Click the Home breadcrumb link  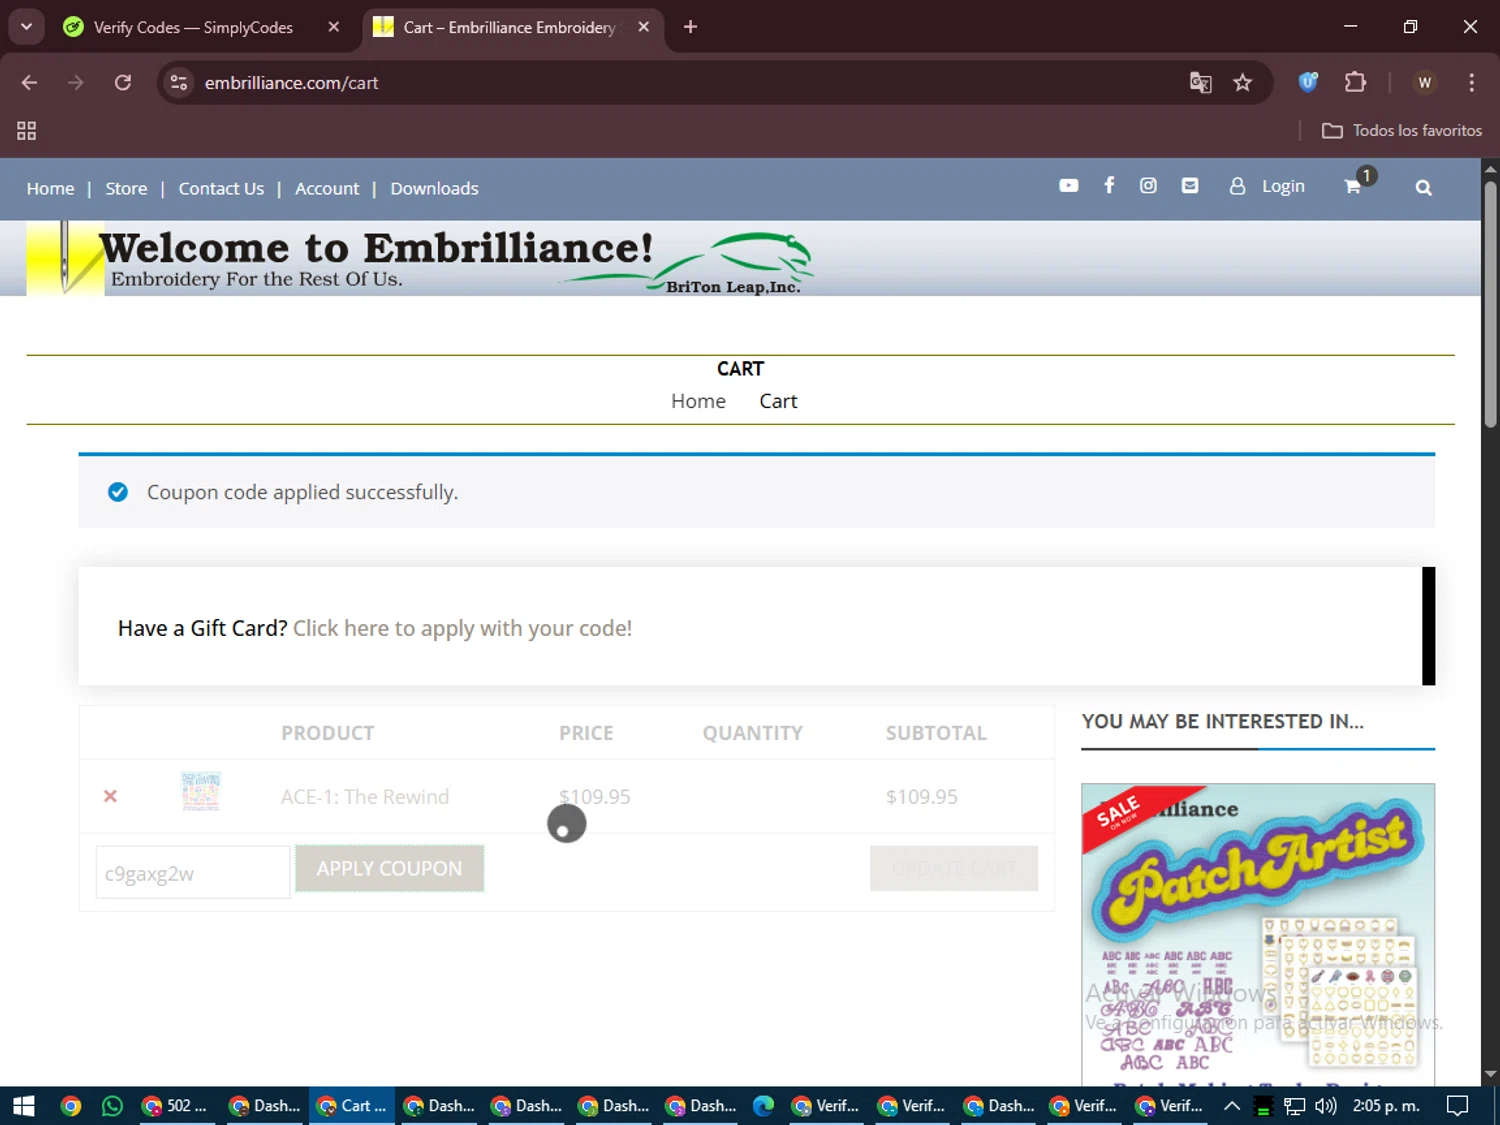tap(698, 401)
